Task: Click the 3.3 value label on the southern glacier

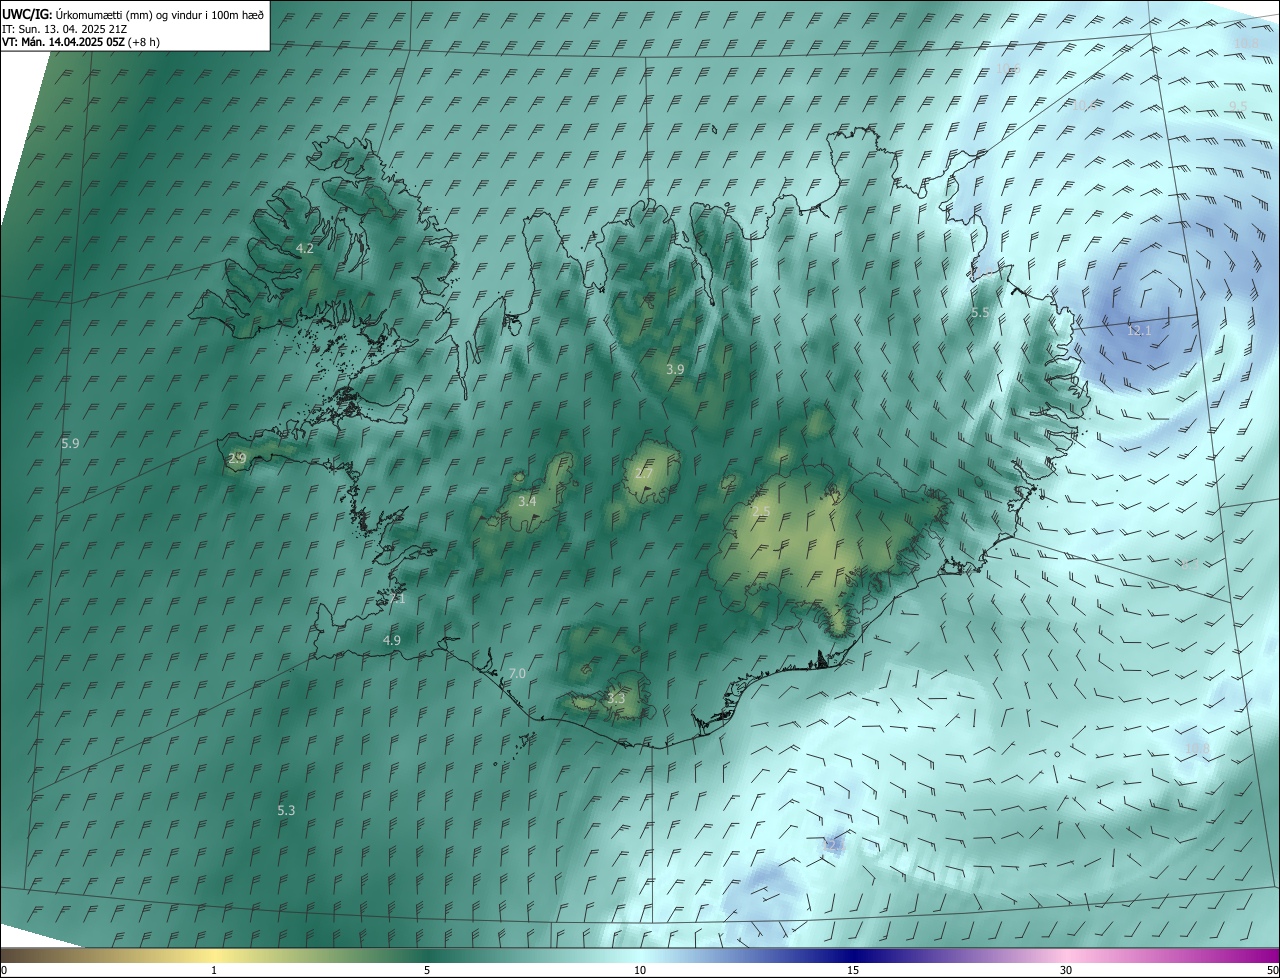Action: pos(616,698)
